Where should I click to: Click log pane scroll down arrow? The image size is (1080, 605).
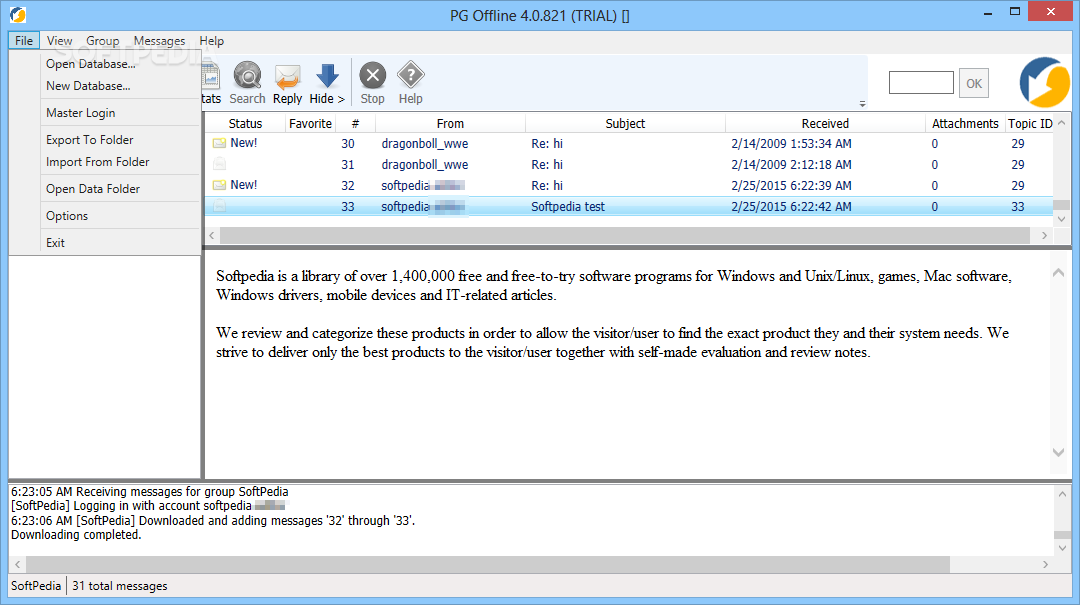1063,548
